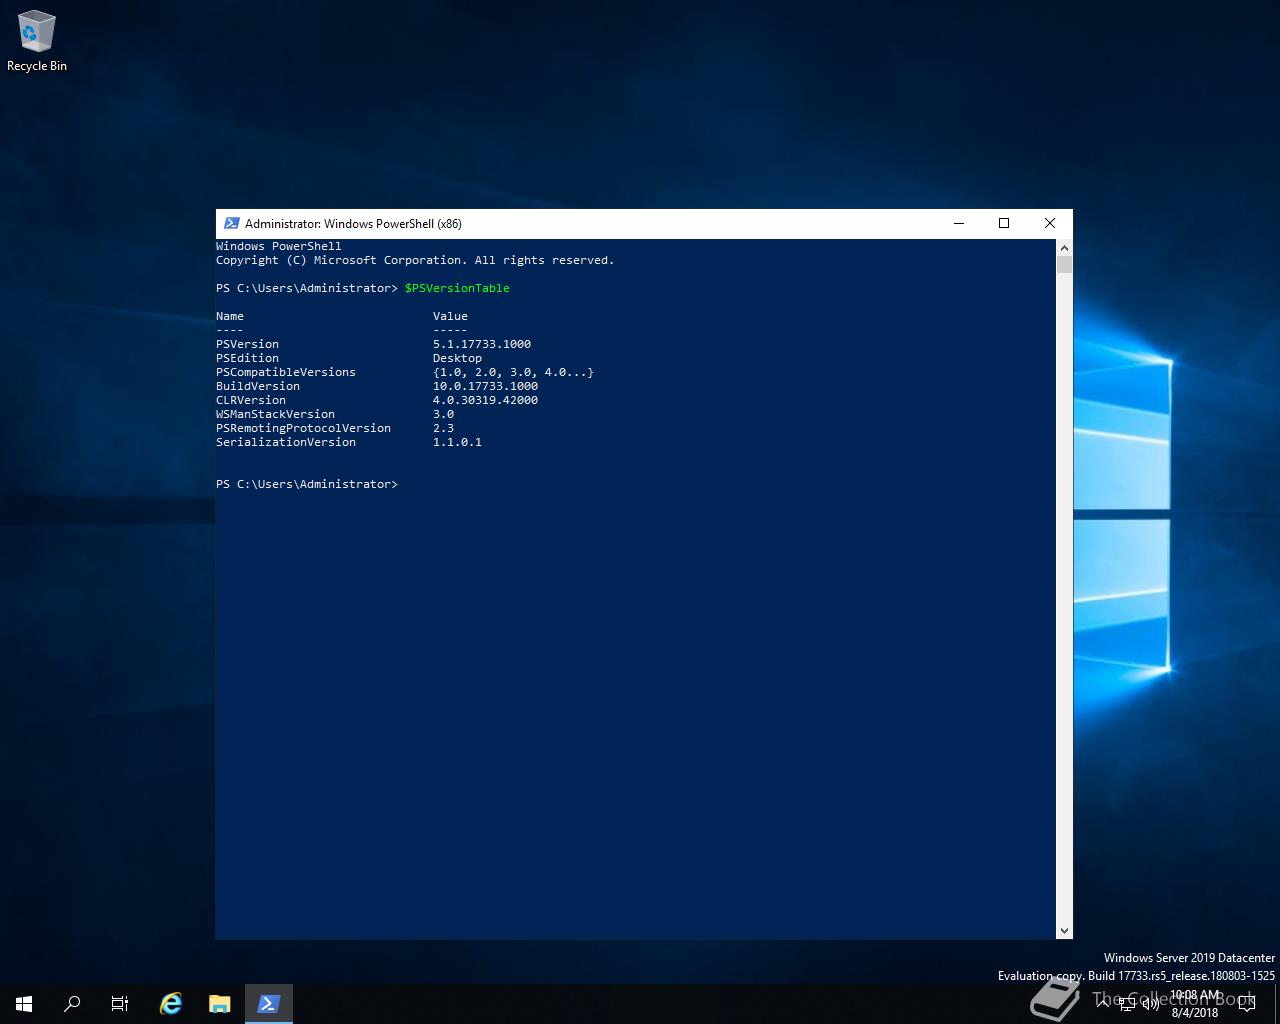The image size is (1280, 1024).
Task: Click the Name column header
Action: [230, 316]
